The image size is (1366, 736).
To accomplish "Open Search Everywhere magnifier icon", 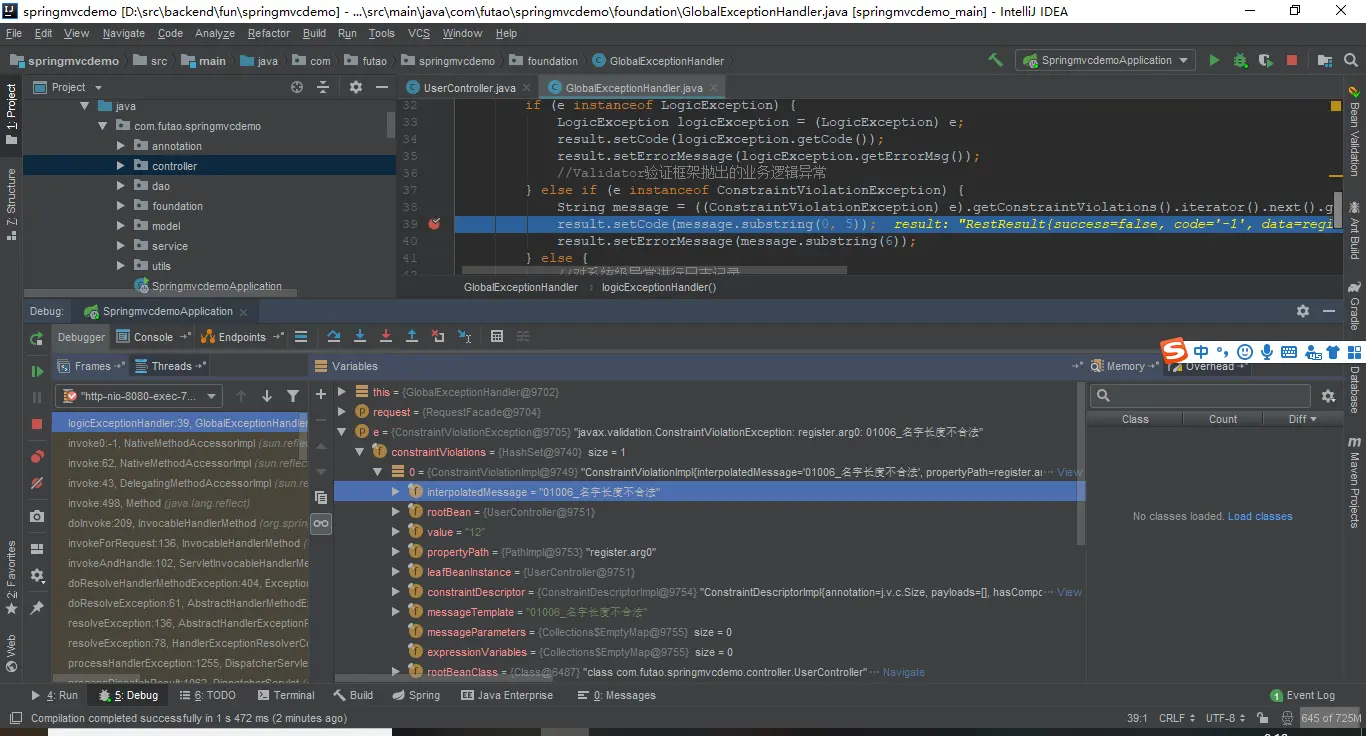I will pyautogui.click(x=1351, y=60).
